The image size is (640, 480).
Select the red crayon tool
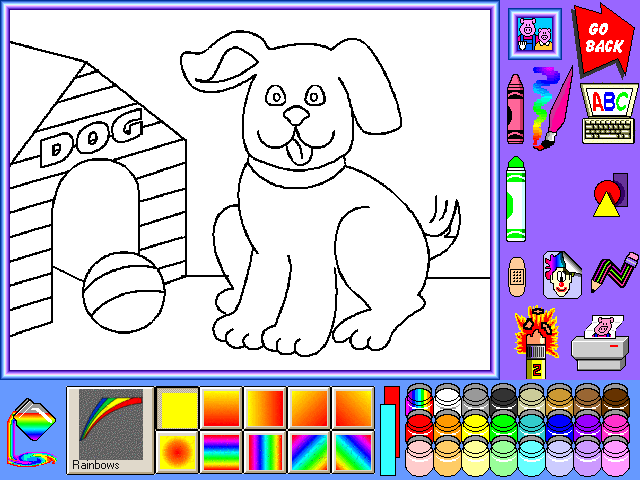coord(515,108)
